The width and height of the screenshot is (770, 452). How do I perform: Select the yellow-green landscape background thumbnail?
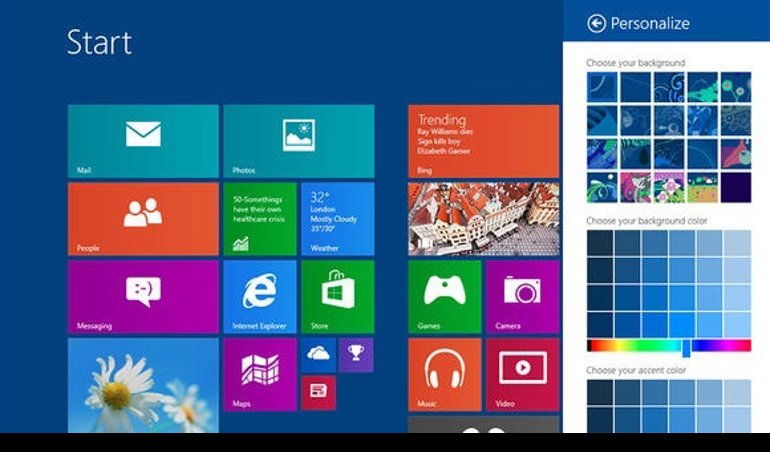point(702,187)
